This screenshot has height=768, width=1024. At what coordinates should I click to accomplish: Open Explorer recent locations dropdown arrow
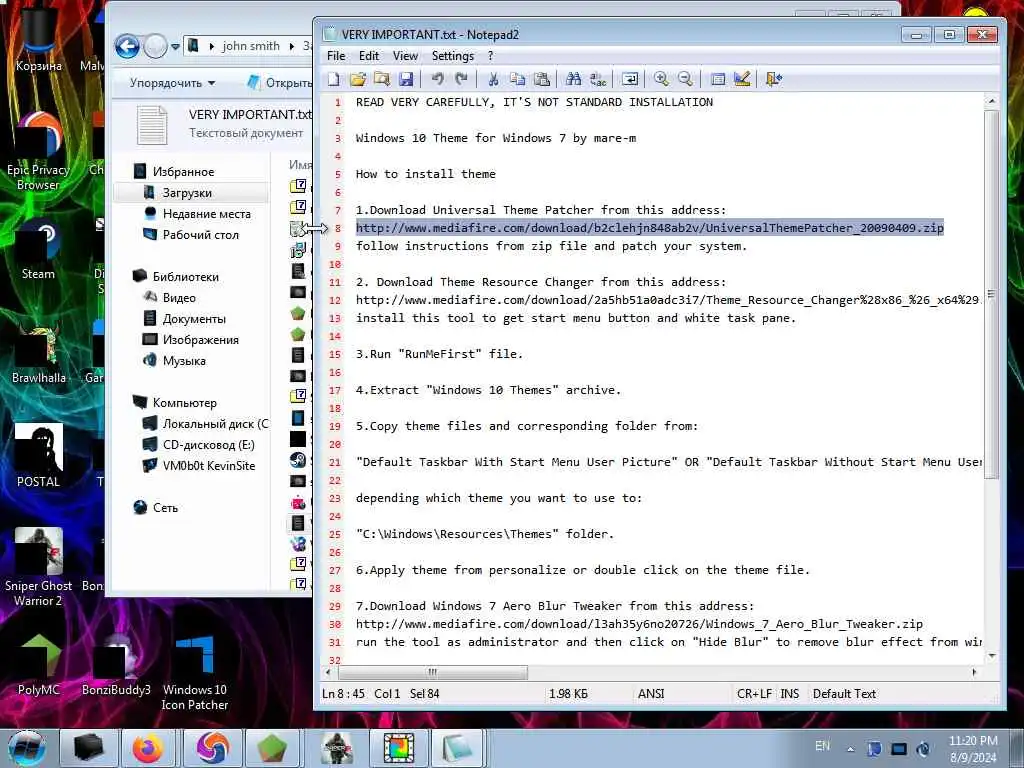(x=175, y=46)
